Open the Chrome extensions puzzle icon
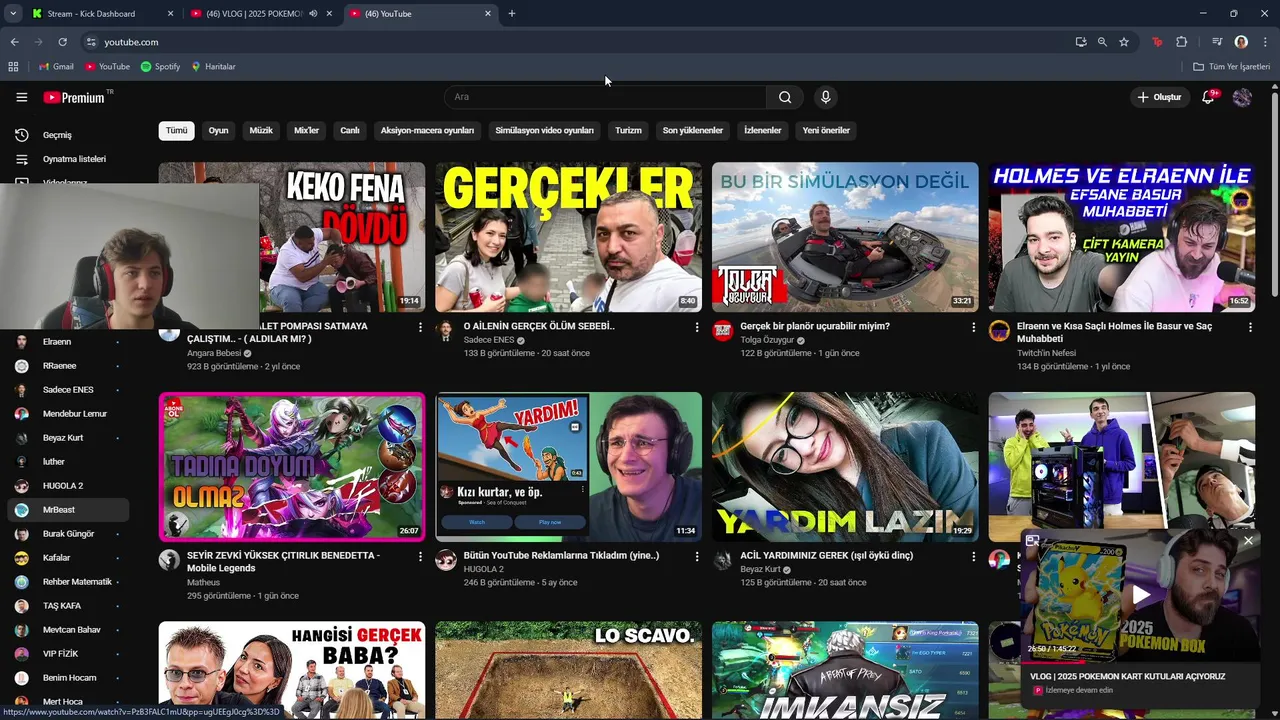This screenshot has height=720, width=1280. (x=1181, y=42)
